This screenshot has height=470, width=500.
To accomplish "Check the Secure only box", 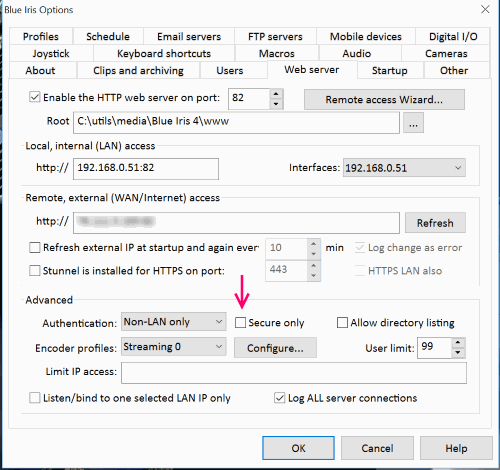I will tap(240, 322).
